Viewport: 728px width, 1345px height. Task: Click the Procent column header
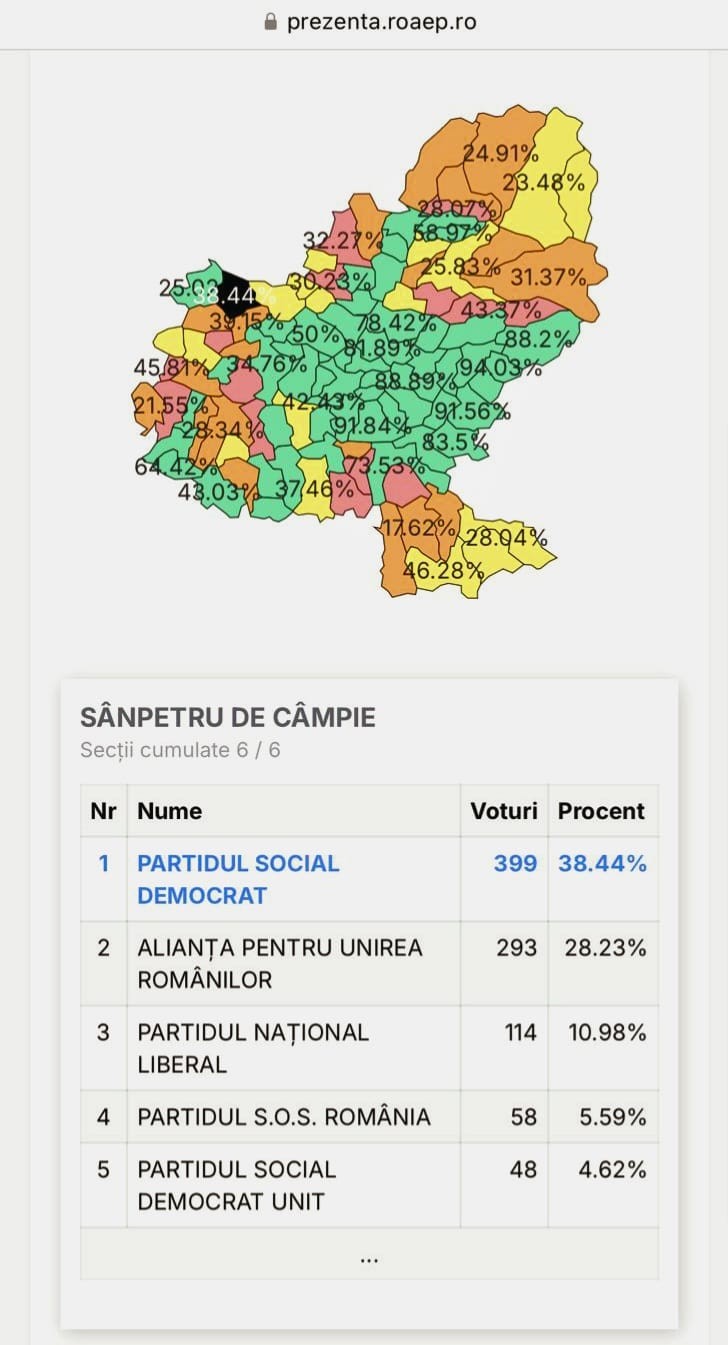point(601,811)
